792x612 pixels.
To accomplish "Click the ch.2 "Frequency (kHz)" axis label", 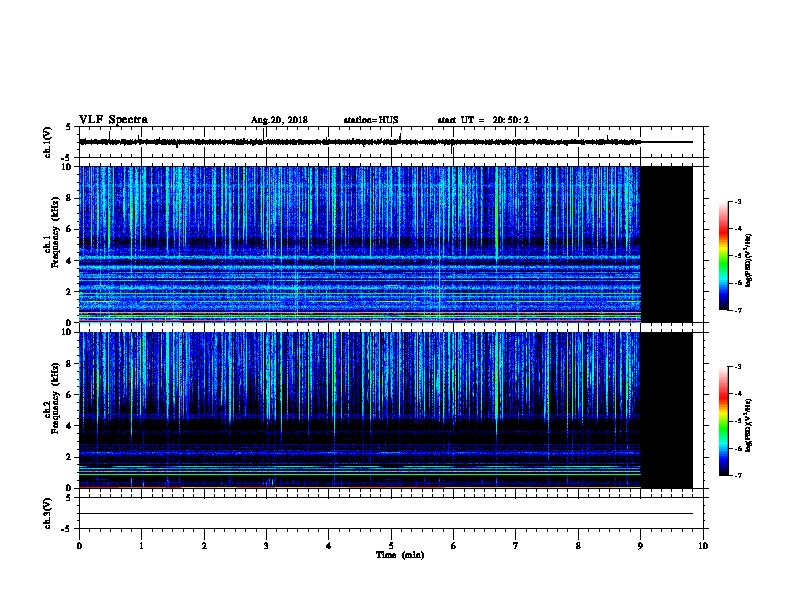I will point(55,398).
